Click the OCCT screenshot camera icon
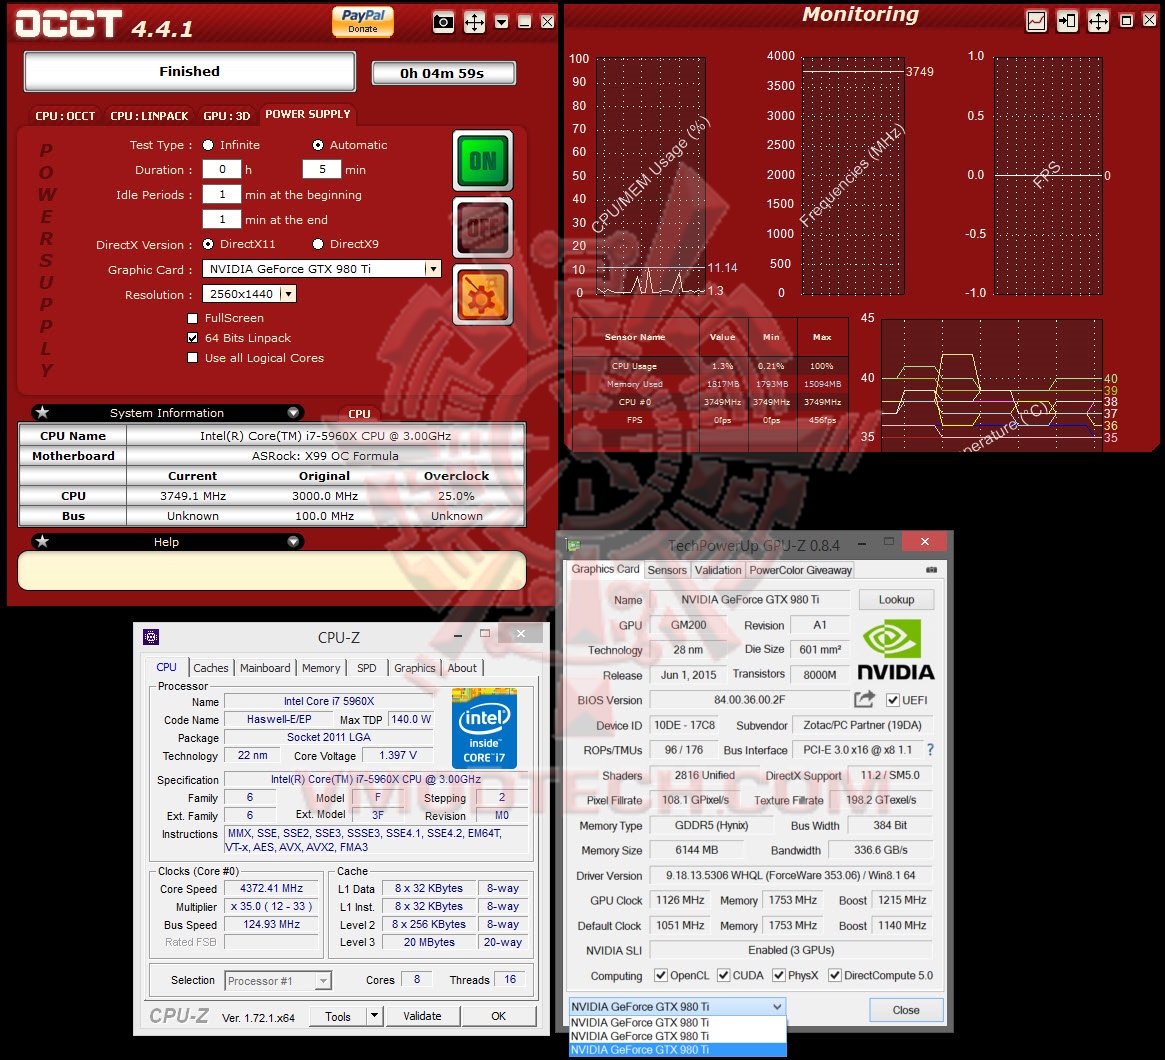Image resolution: width=1165 pixels, height=1060 pixels. (443, 22)
